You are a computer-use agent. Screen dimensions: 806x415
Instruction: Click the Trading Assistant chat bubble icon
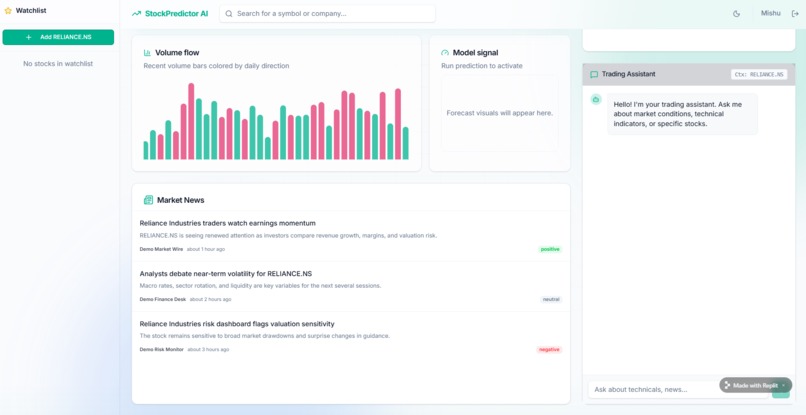594,75
